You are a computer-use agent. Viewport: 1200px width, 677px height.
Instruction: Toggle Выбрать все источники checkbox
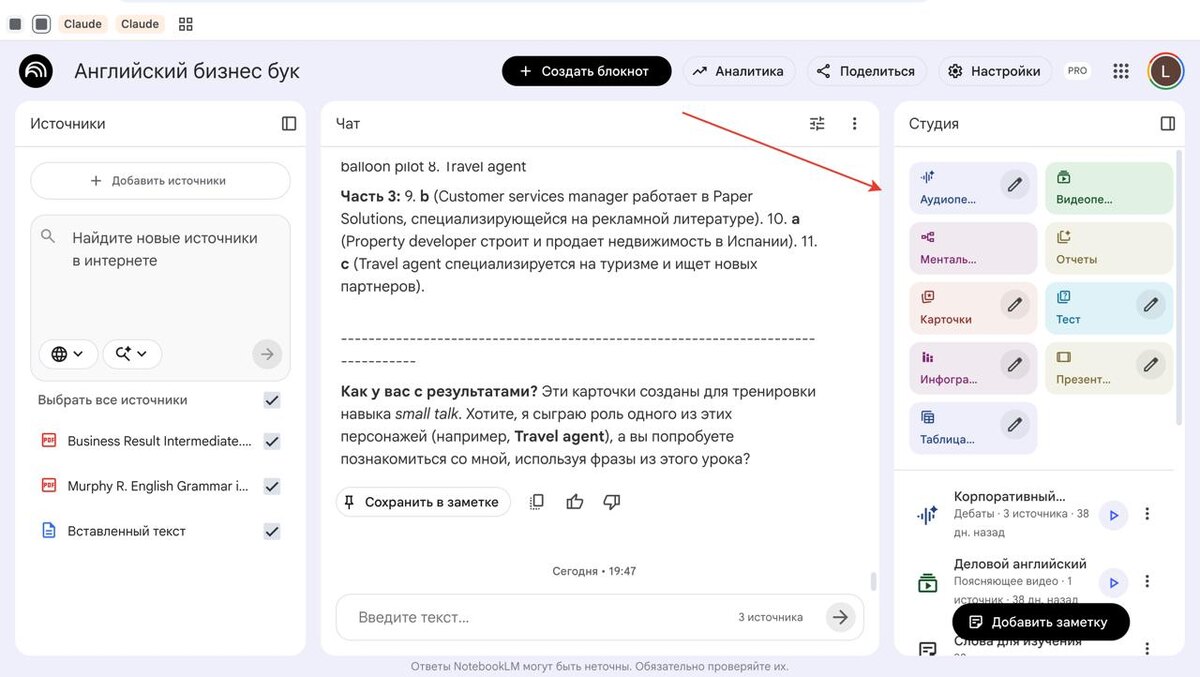coord(272,400)
